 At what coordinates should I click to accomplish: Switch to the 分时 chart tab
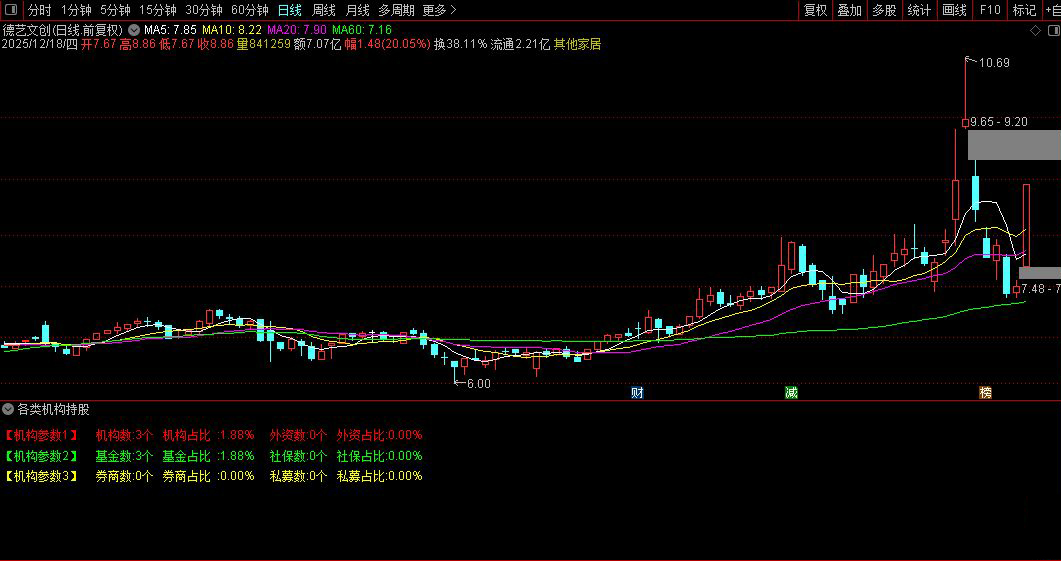(x=39, y=10)
